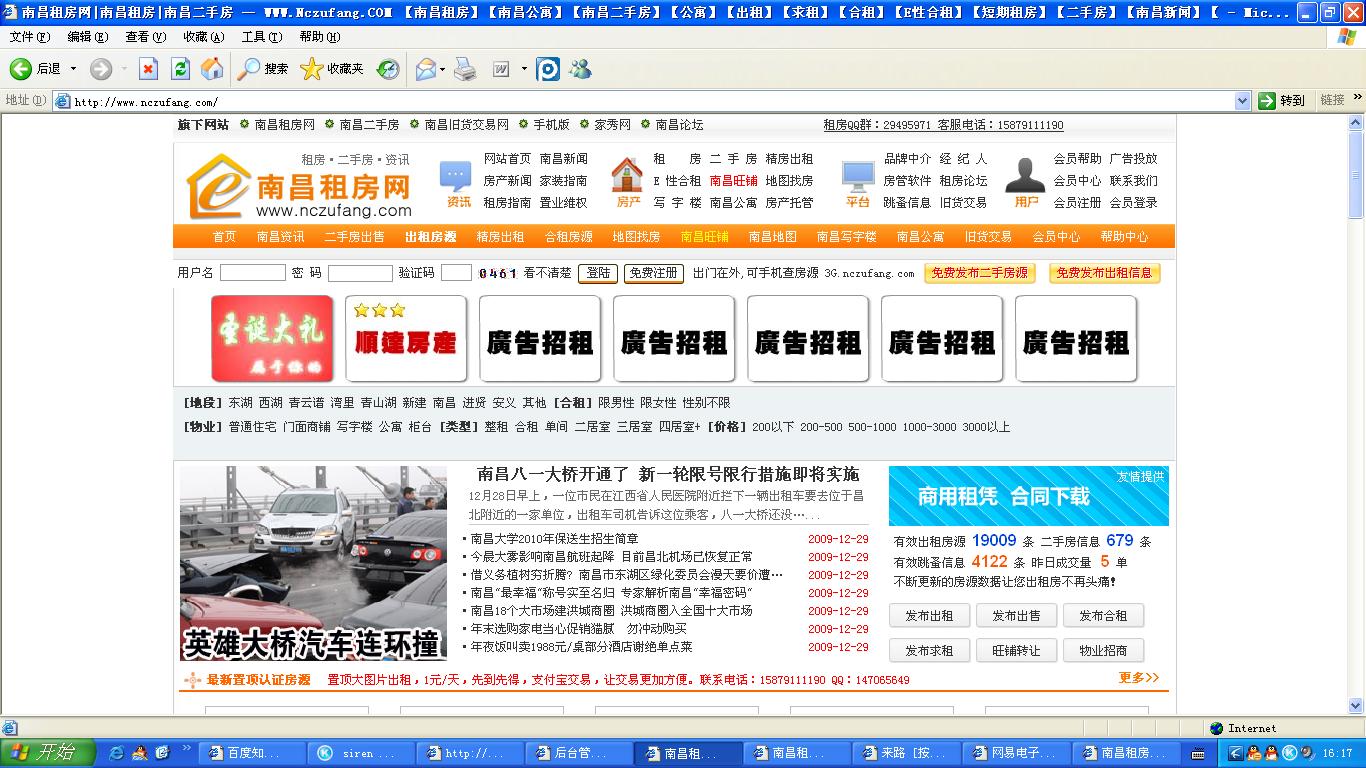Select the 二手房出售 orange nav tab
Screen dimensions: 1366x768
(x=354, y=237)
